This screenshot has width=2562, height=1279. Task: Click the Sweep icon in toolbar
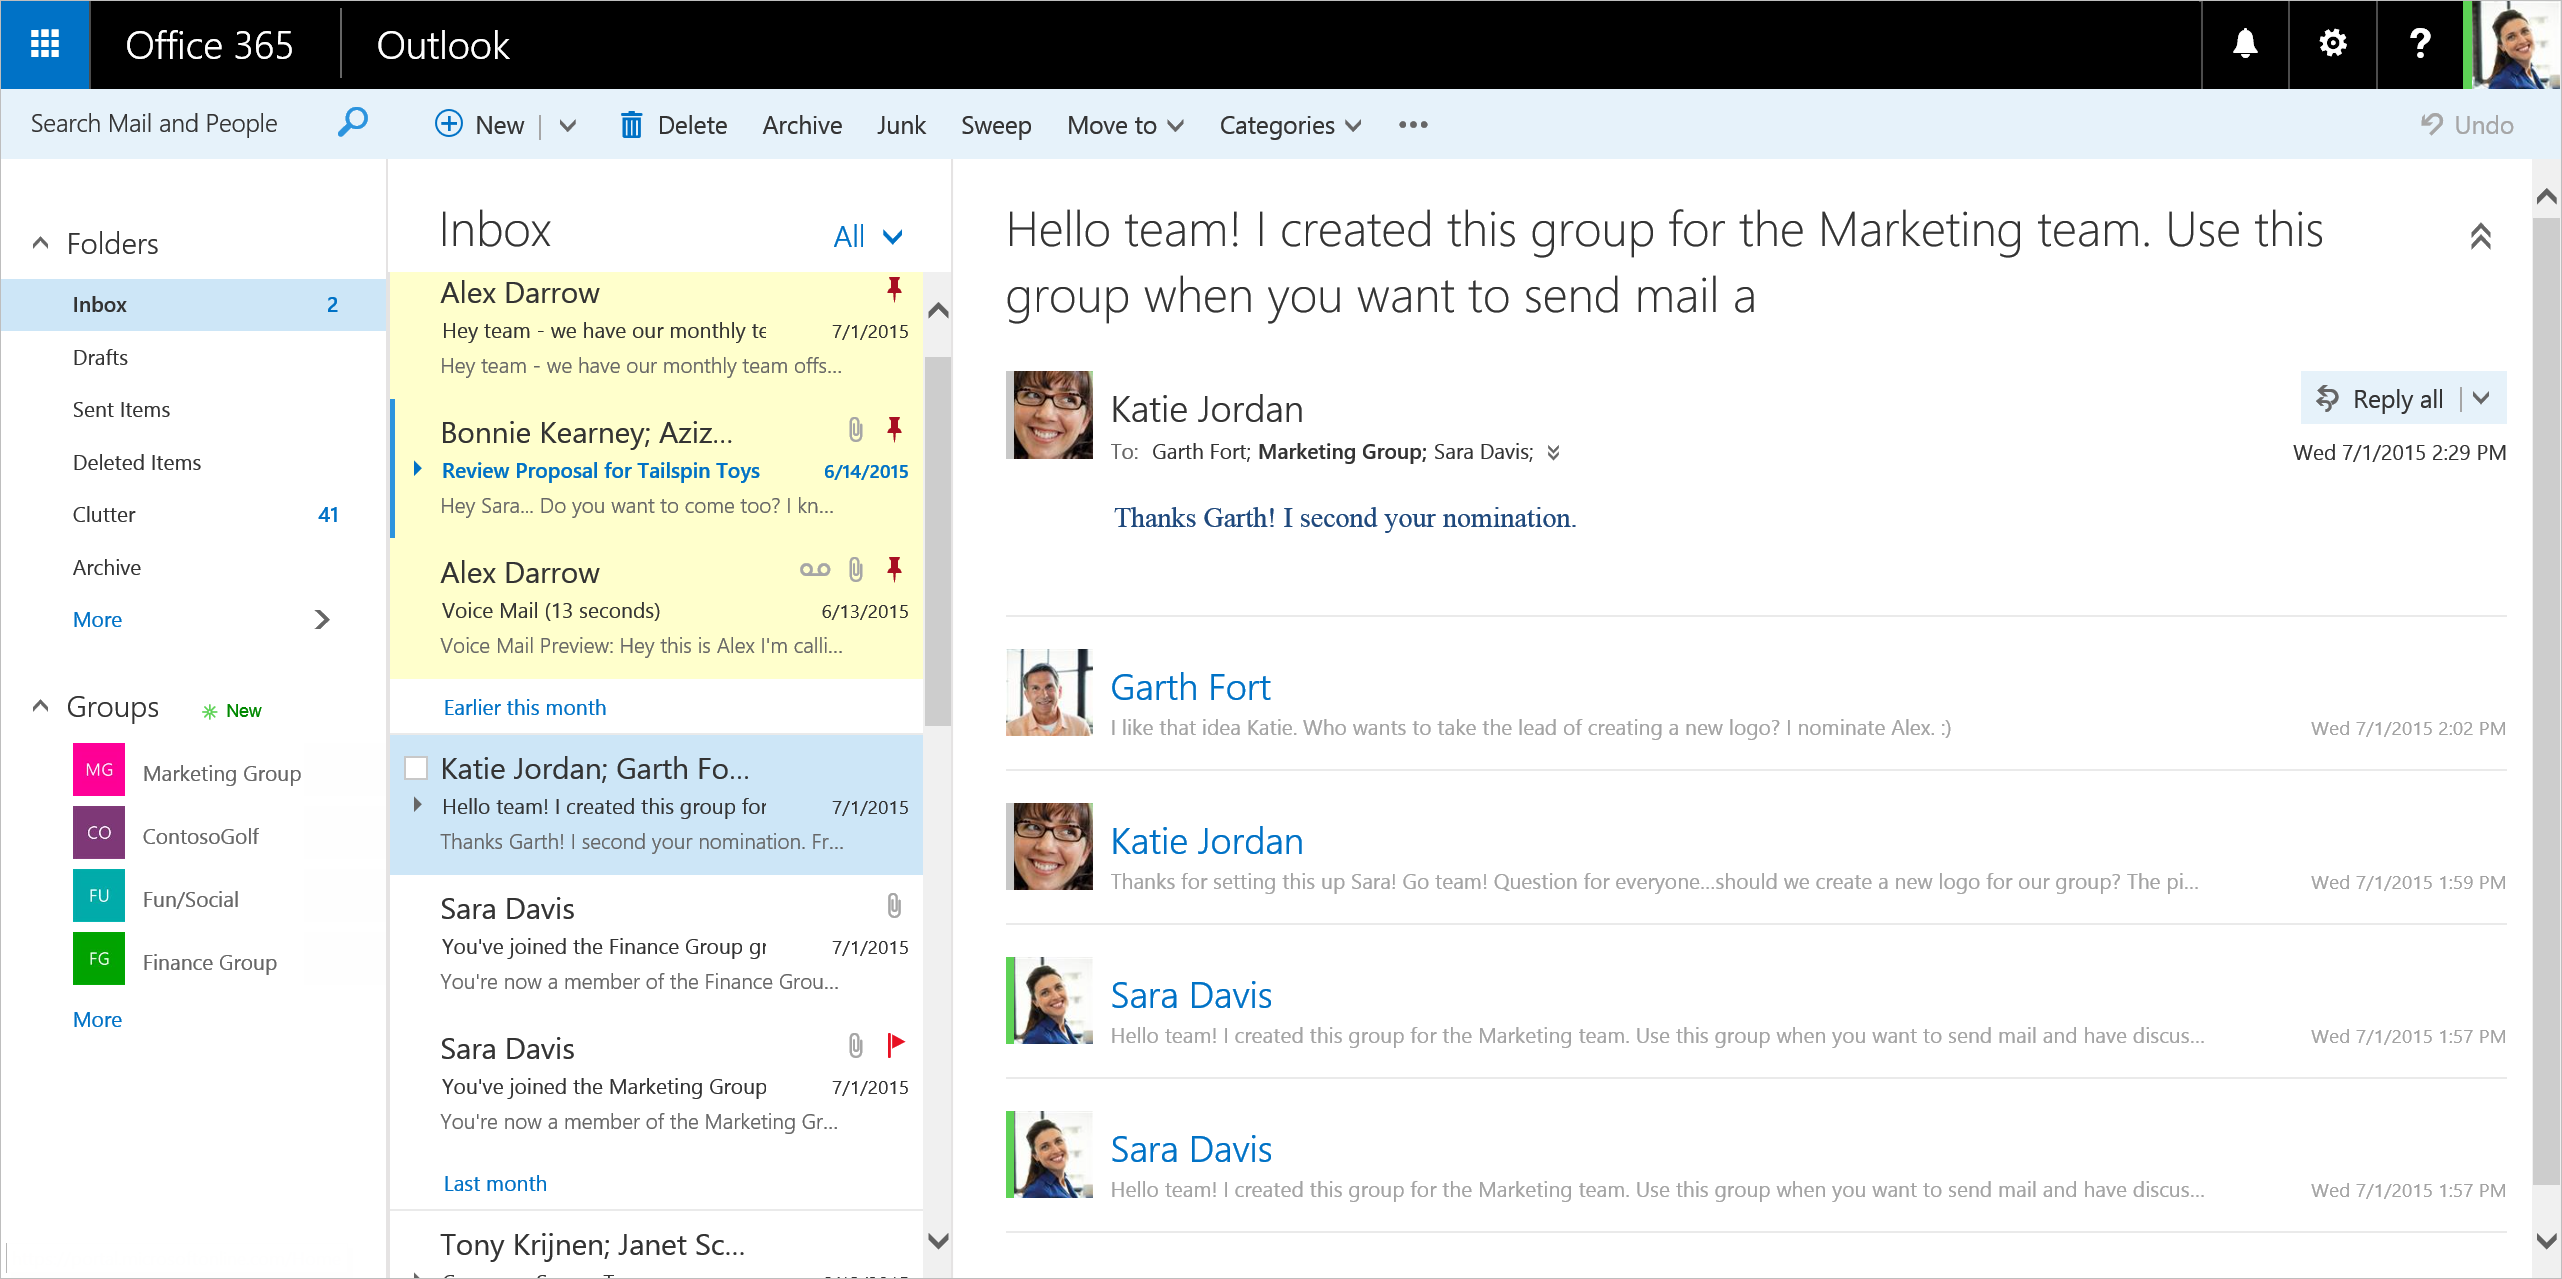(995, 124)
